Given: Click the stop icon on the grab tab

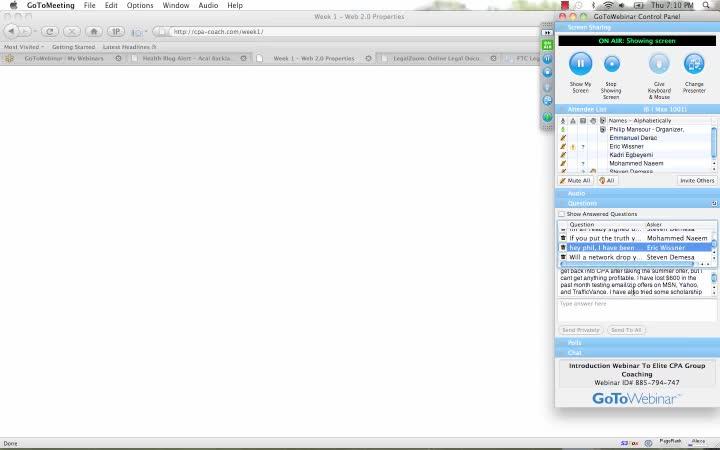Looking at the screenshot, I should coord(547,72).
